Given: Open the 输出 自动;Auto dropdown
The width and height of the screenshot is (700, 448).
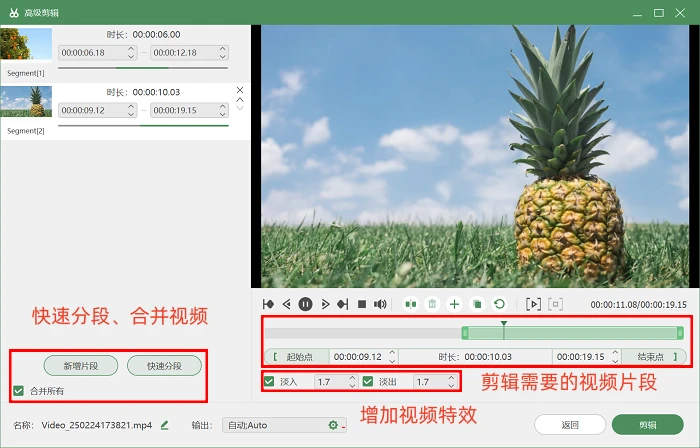Looking at the screenshot, I should 284,425.
